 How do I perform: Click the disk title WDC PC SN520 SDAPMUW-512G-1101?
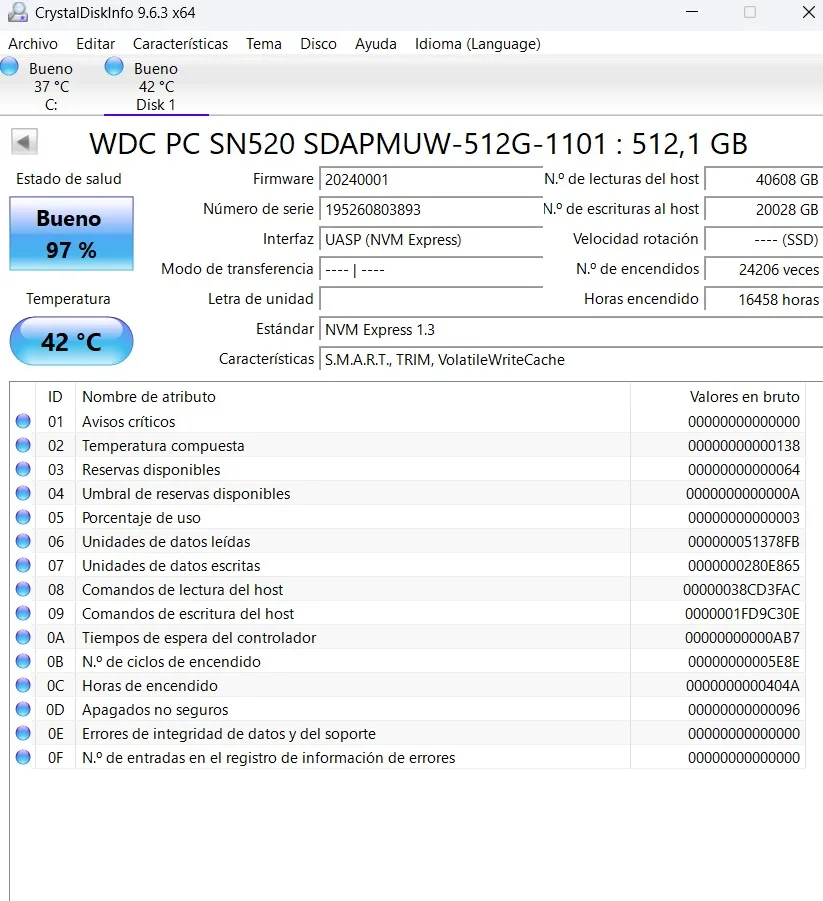[x=348, y=144]
